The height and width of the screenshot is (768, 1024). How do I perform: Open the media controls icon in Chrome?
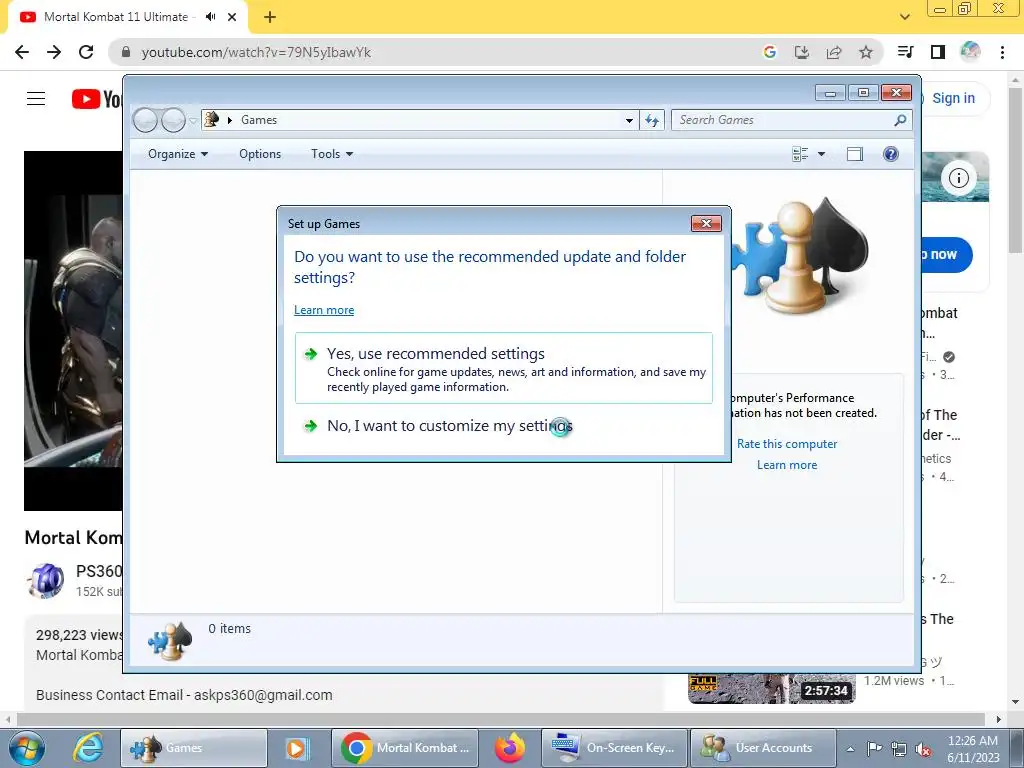[x=905, y=52]
